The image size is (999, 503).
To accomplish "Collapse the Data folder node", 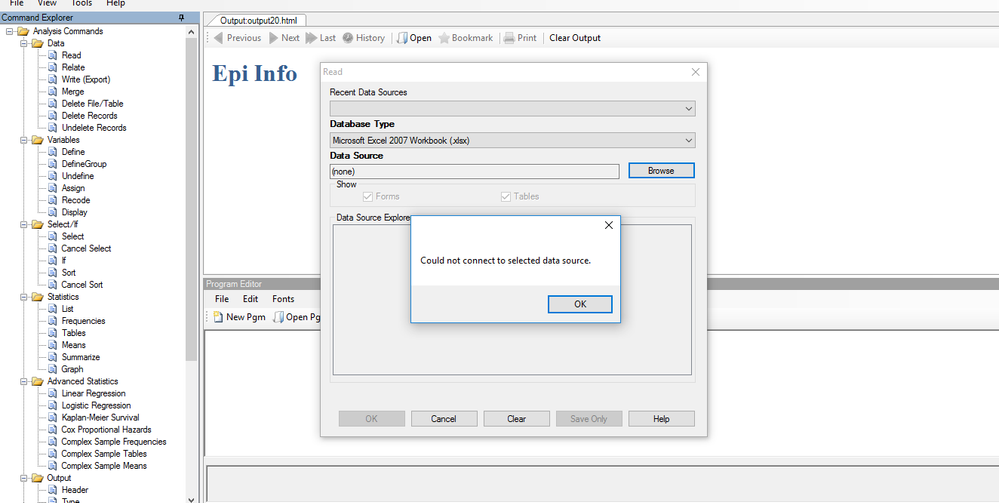I will 24,43.
